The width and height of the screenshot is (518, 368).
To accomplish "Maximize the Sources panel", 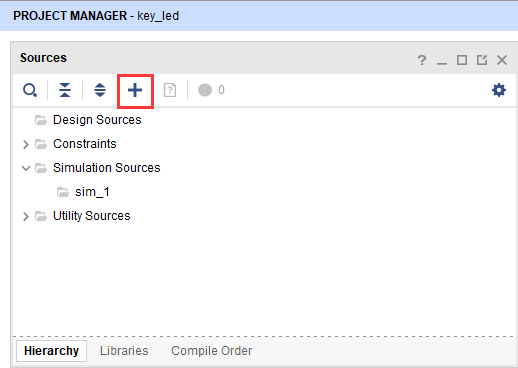I will 462,60.
